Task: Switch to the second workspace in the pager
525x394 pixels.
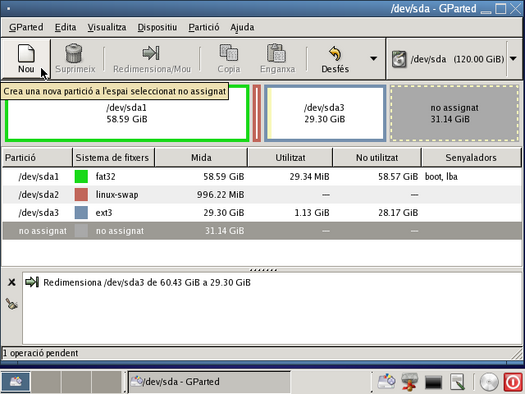Action: coord(46,382)
